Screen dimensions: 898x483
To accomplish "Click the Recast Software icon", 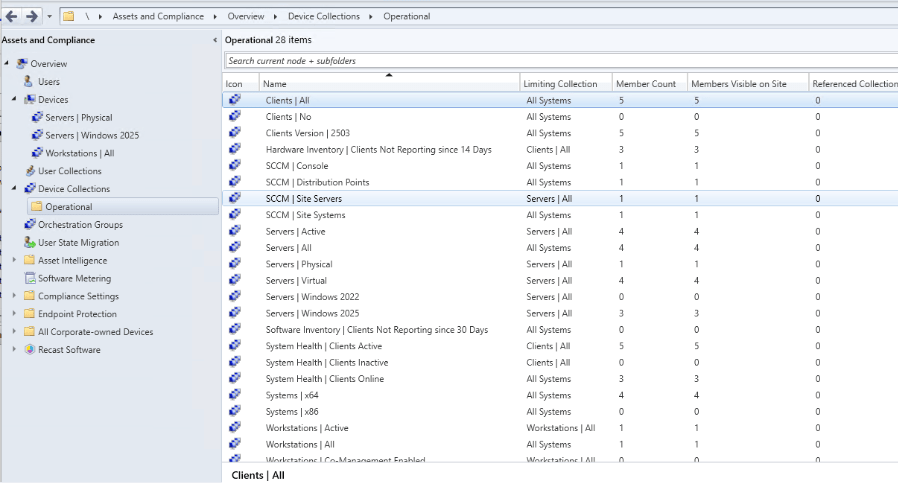I will (x=29, y=350).
